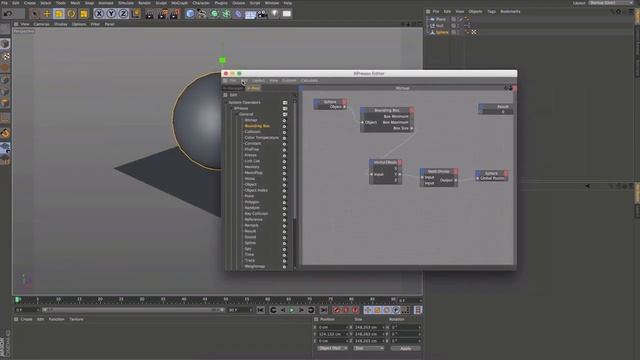Click the Math:Divide node title
The image size is (640, 360).
click(438, 171)
